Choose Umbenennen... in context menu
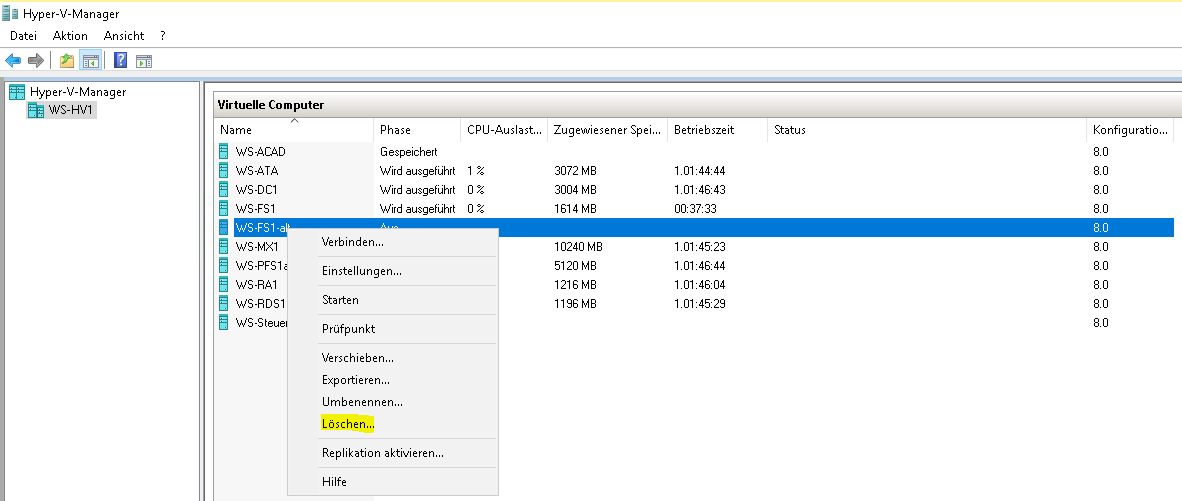The height and width of the screenshot is (501, 1182). pos(393,402)
